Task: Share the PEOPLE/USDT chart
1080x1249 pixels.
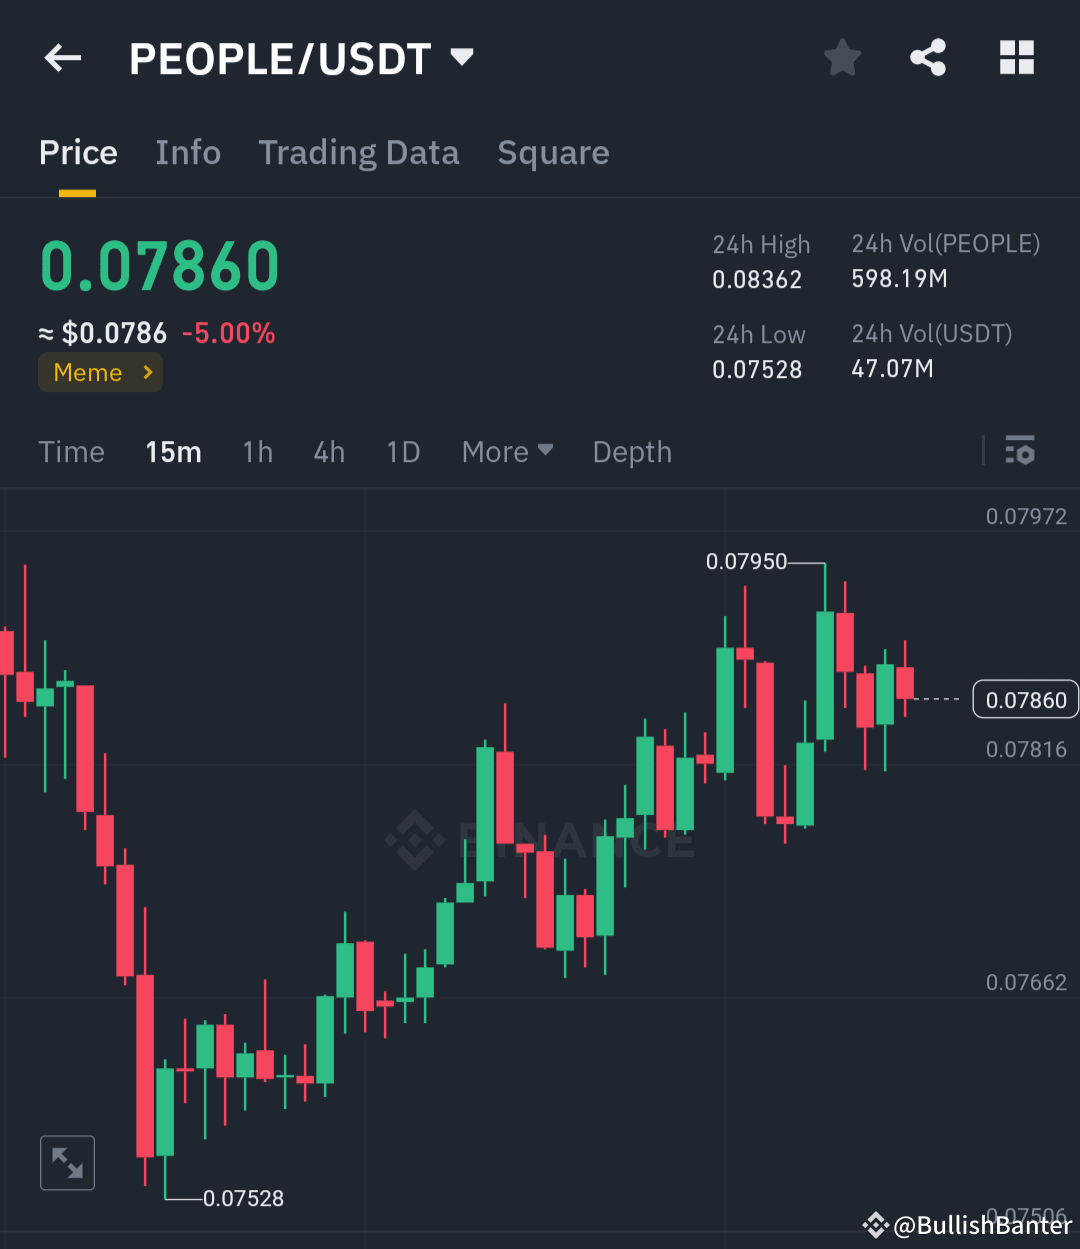Action: 928,57
